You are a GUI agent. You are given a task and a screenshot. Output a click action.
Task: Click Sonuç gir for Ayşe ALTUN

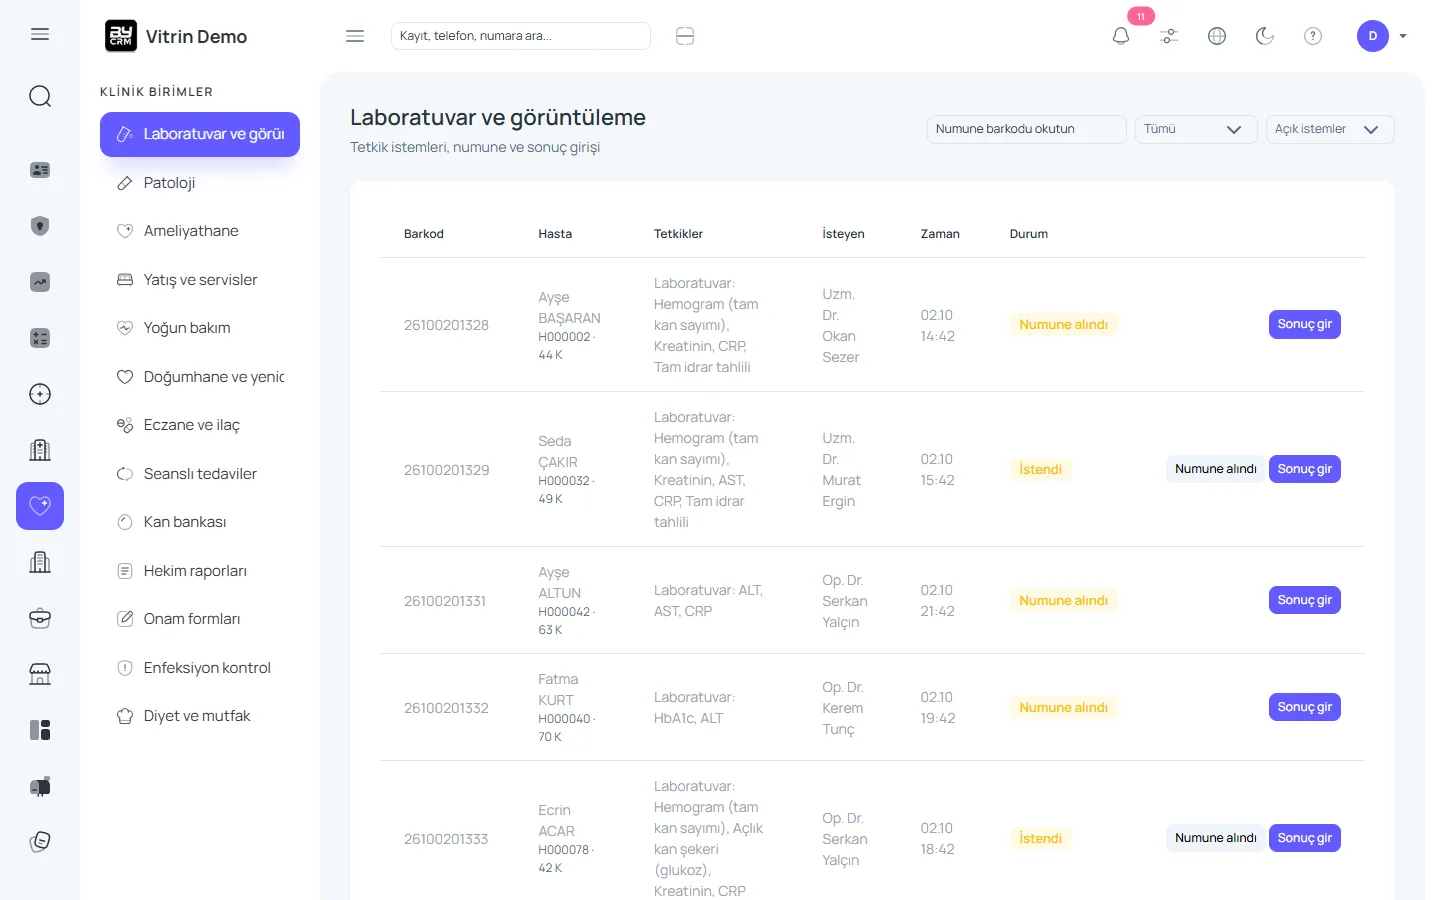coord(1305,600)
